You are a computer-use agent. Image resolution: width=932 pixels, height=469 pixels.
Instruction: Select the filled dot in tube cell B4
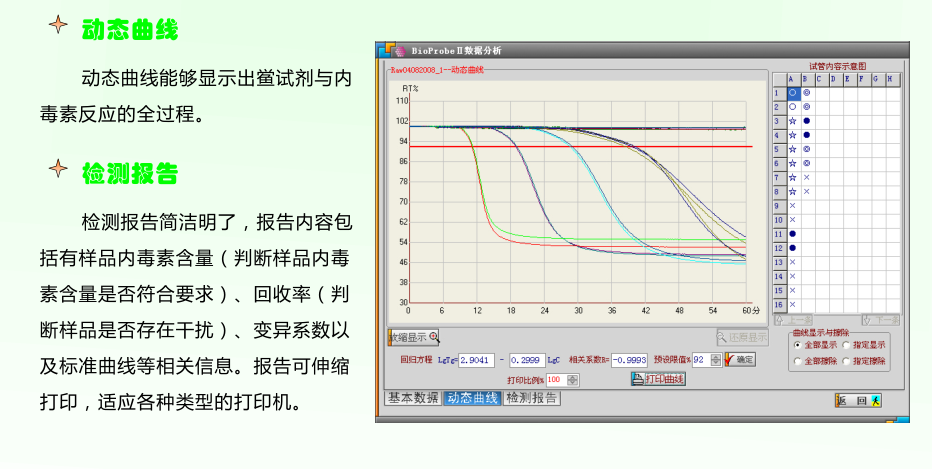coord(806,134)
